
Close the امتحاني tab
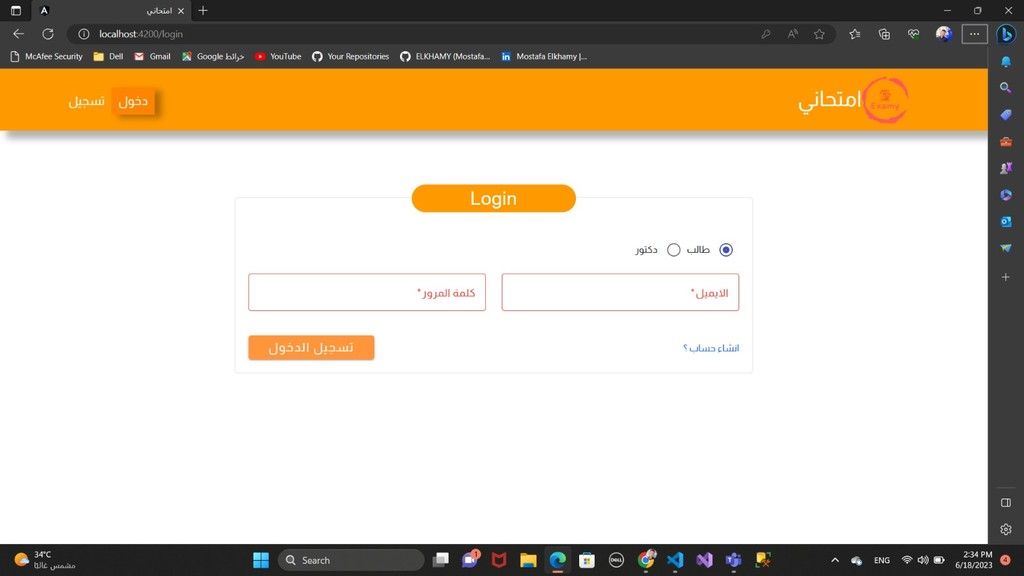click(x=181, y=10)
